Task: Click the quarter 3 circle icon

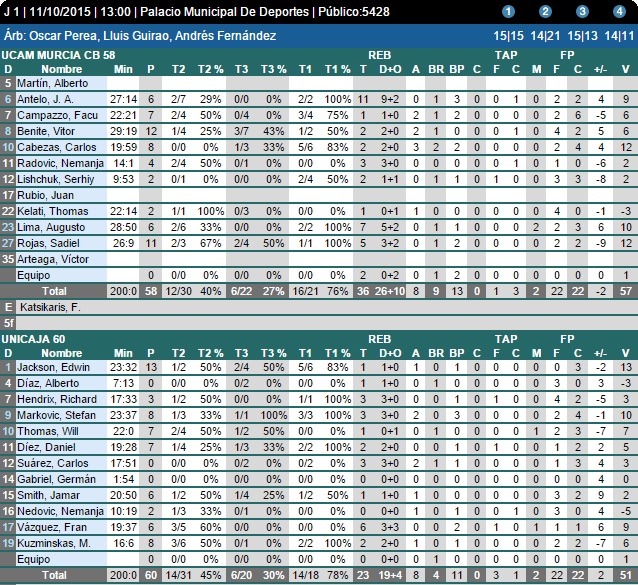Action: point(582,11)
